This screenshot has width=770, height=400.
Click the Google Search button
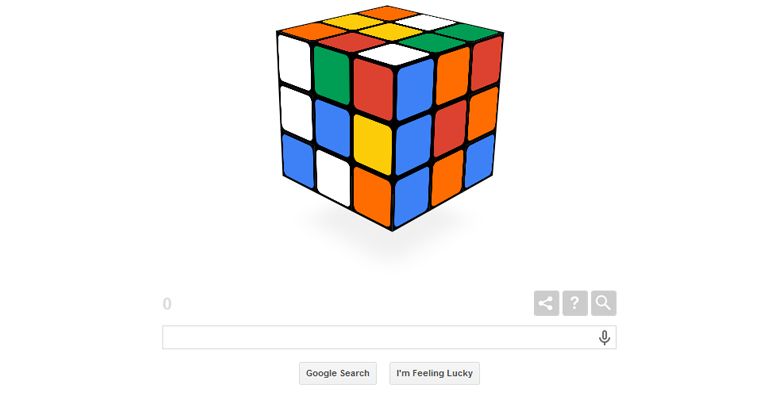tap(338, 373)
